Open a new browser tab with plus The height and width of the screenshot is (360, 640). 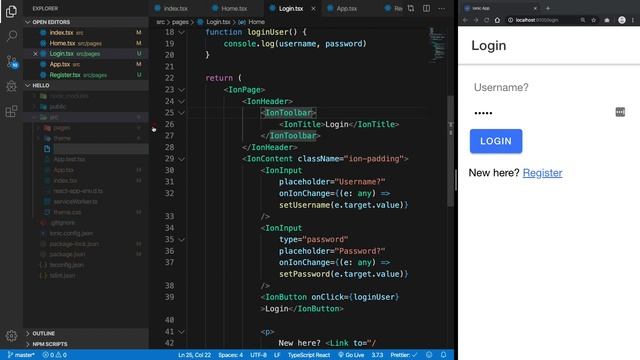548,8
